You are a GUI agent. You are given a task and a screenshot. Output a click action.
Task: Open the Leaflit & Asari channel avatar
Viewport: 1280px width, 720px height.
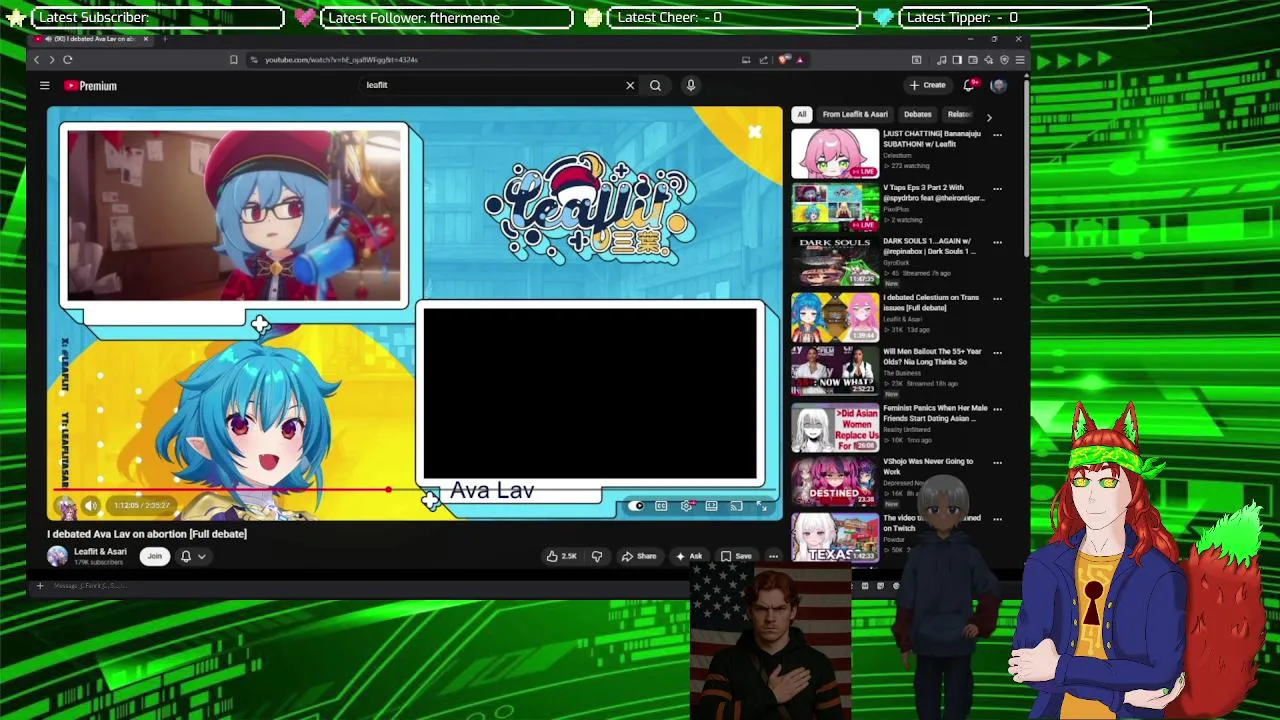tap(57, 556)
